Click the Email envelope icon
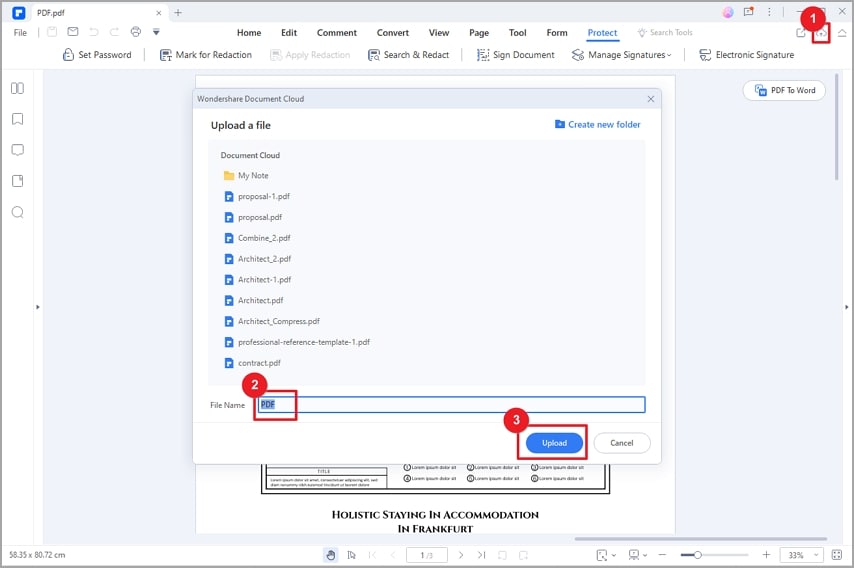Image resolution: width=854 pixels, height=568 pixels. click(73, 32)
